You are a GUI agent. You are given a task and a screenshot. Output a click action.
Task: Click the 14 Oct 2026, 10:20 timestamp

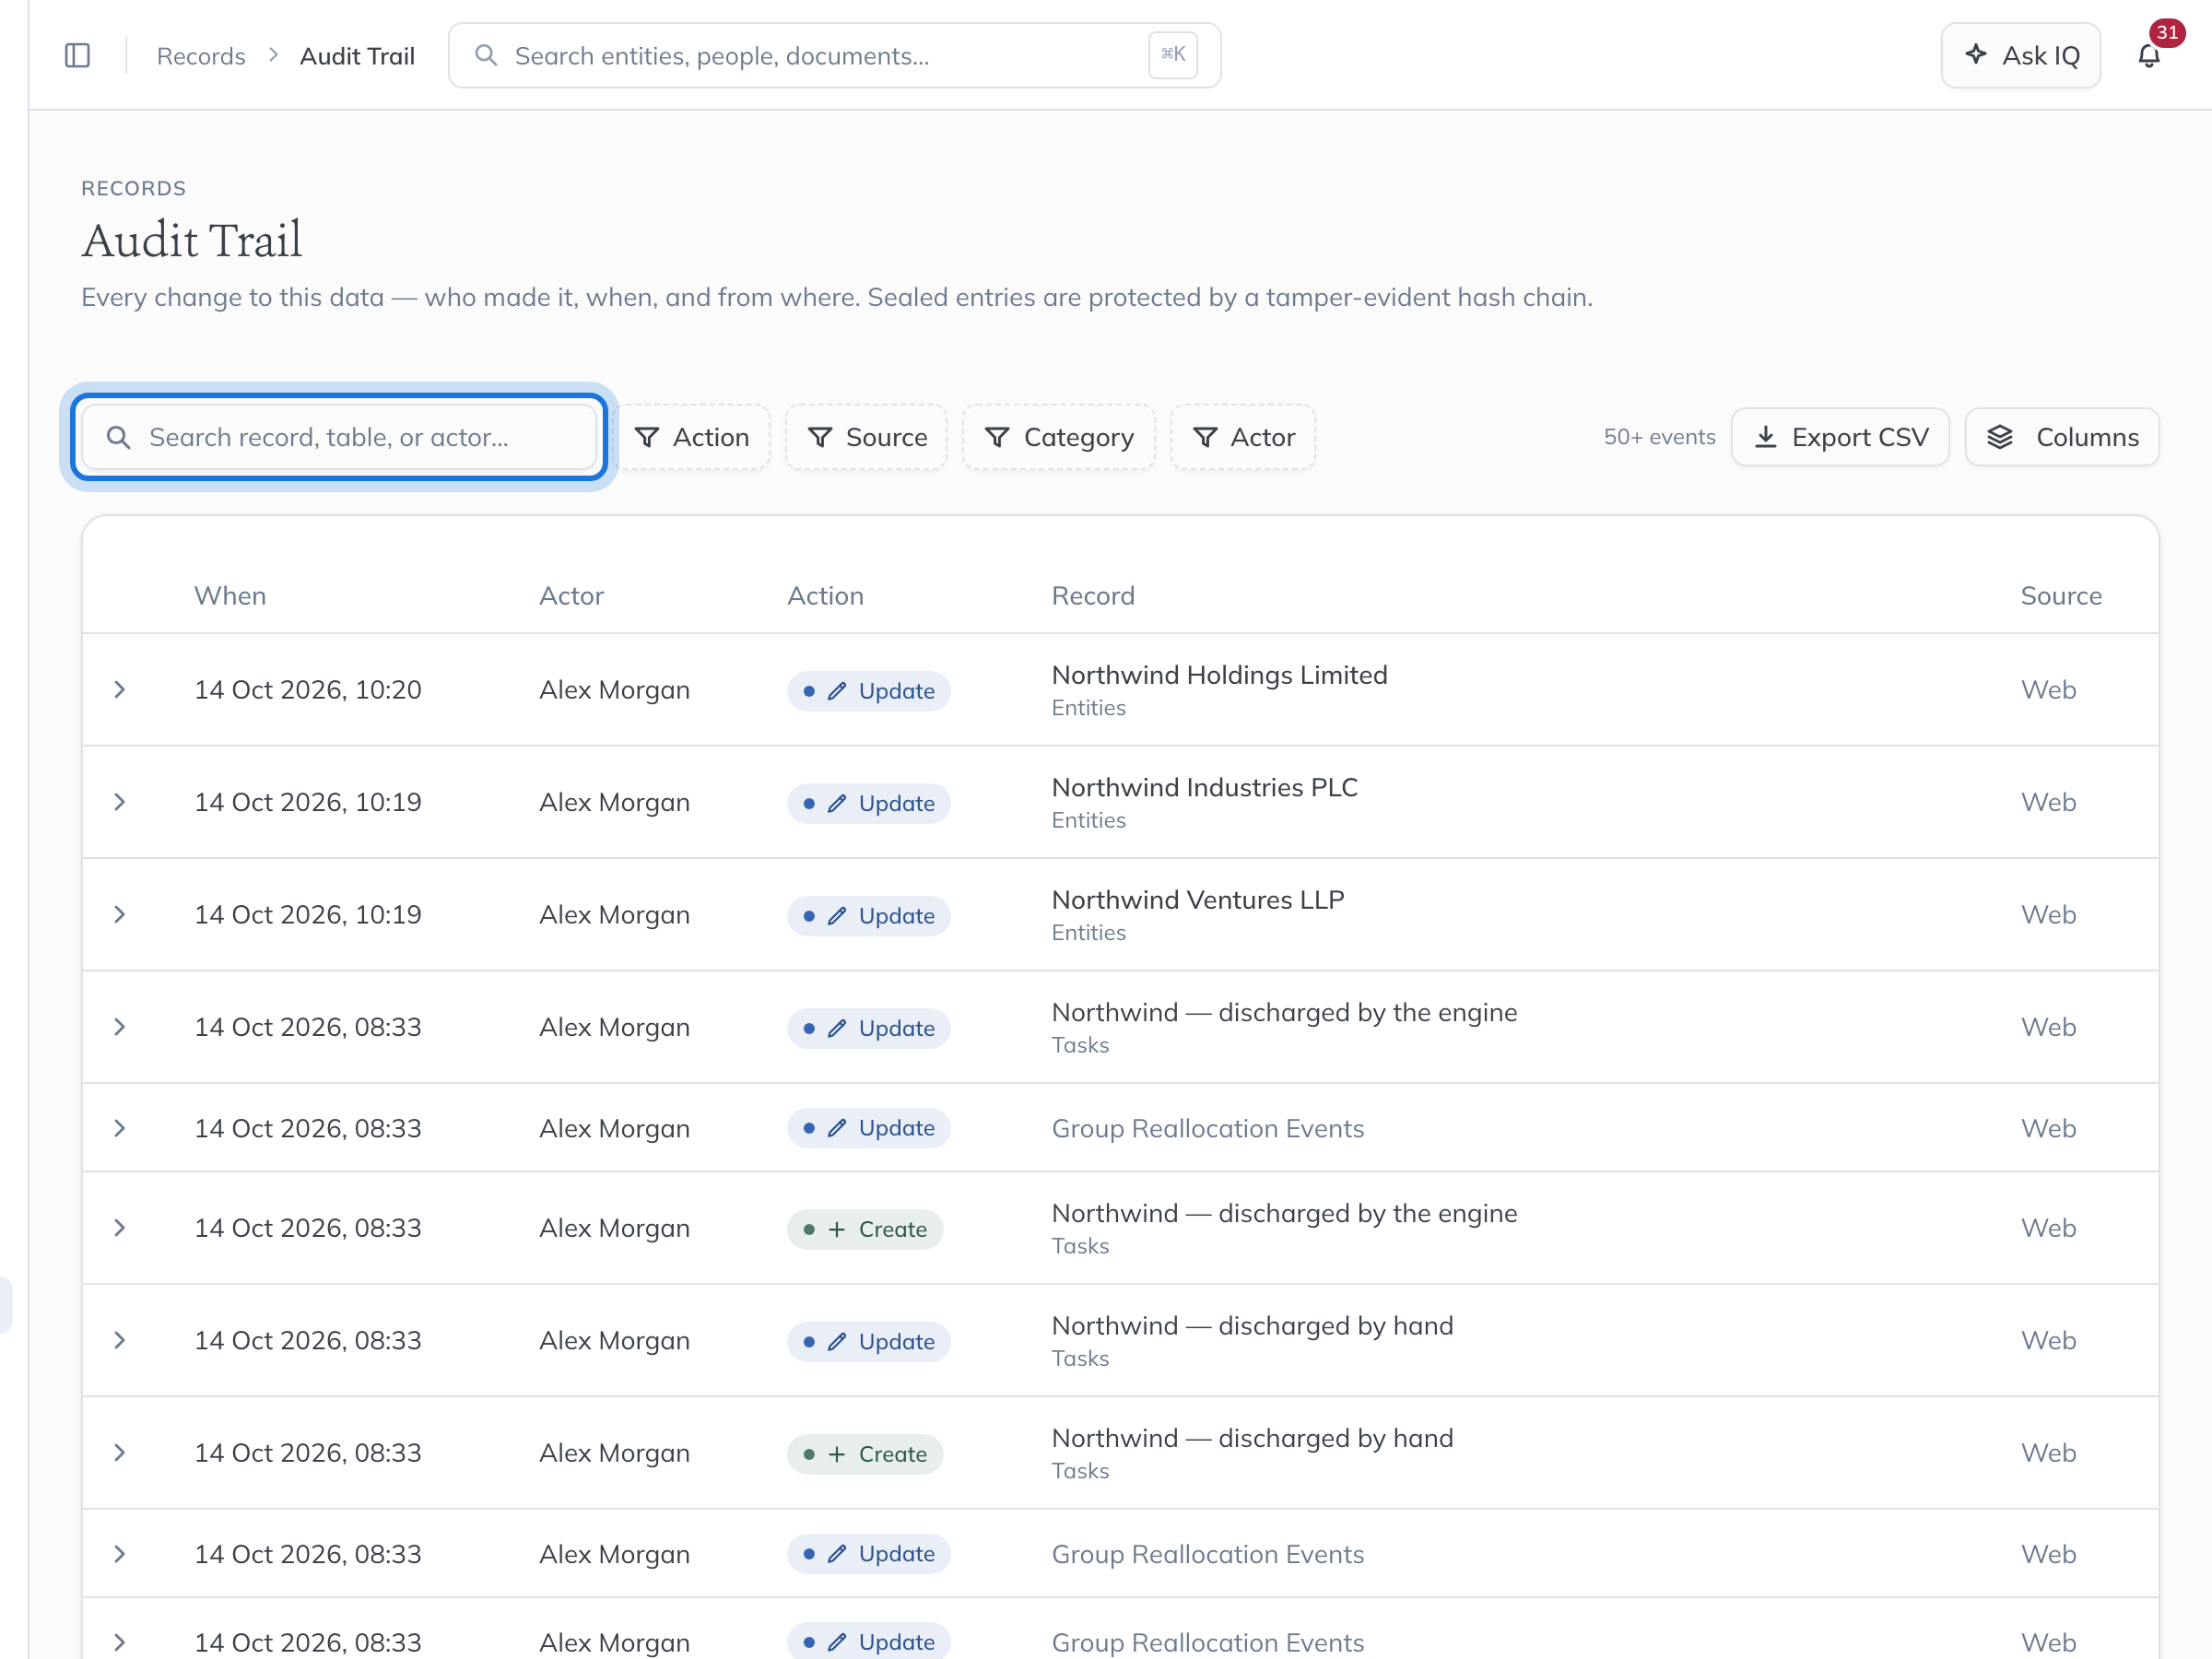pos(308,690)
